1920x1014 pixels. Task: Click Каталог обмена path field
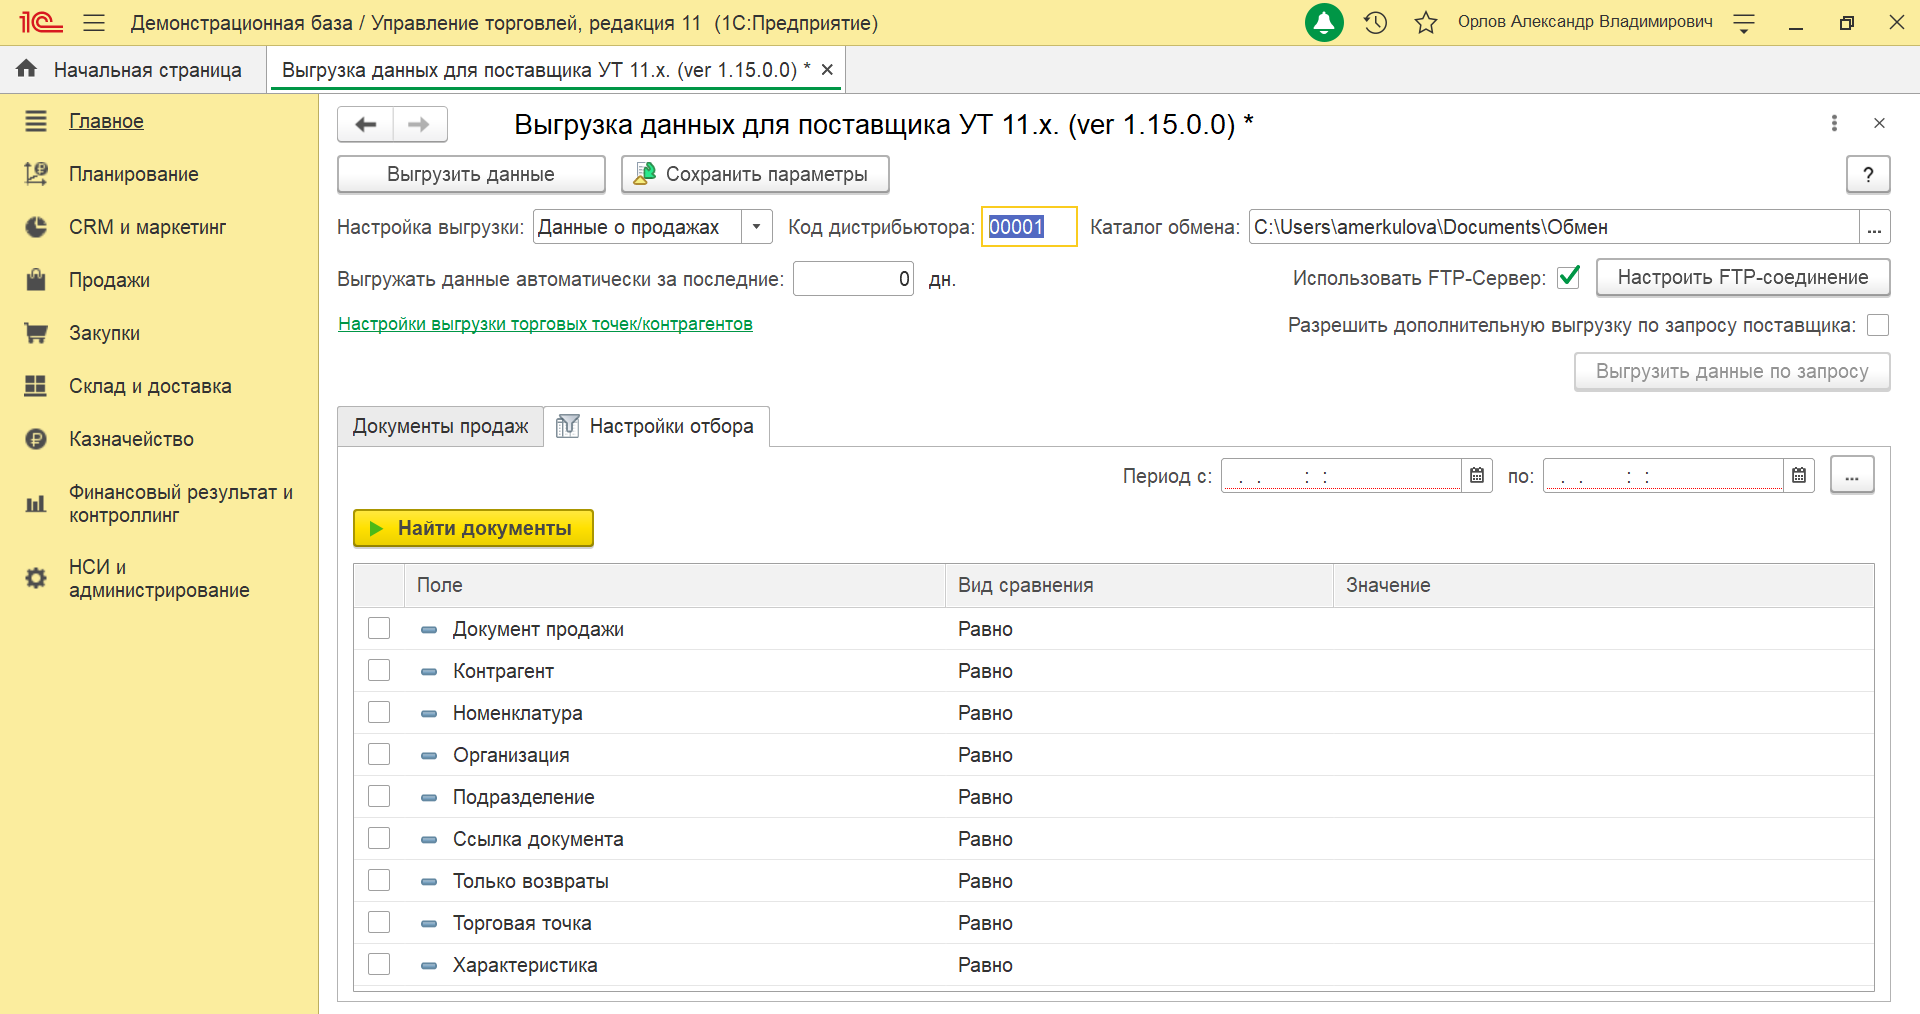[1554, 227]
